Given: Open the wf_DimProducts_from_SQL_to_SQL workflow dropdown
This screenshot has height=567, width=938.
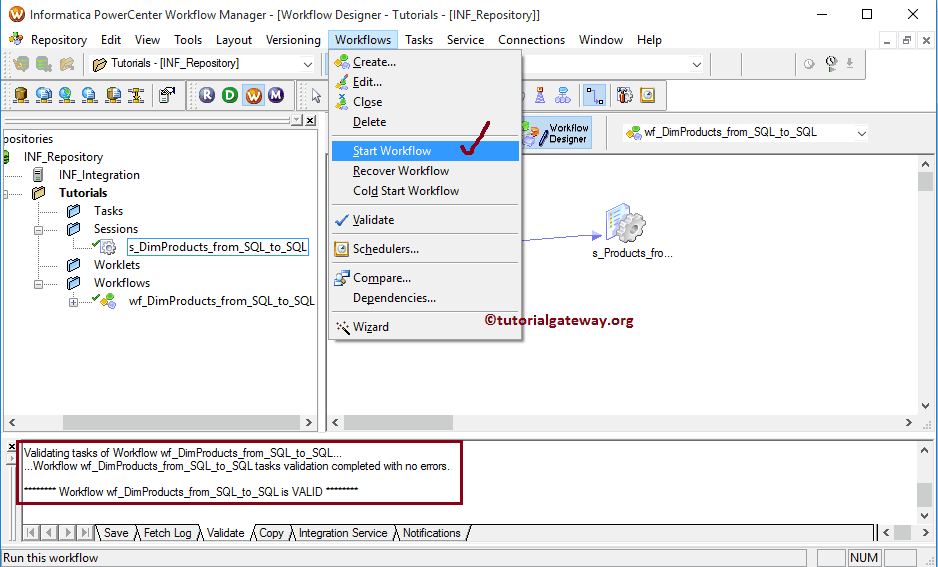Looking at the screenshot, I should pyautogui.click(x=861, y=133).
